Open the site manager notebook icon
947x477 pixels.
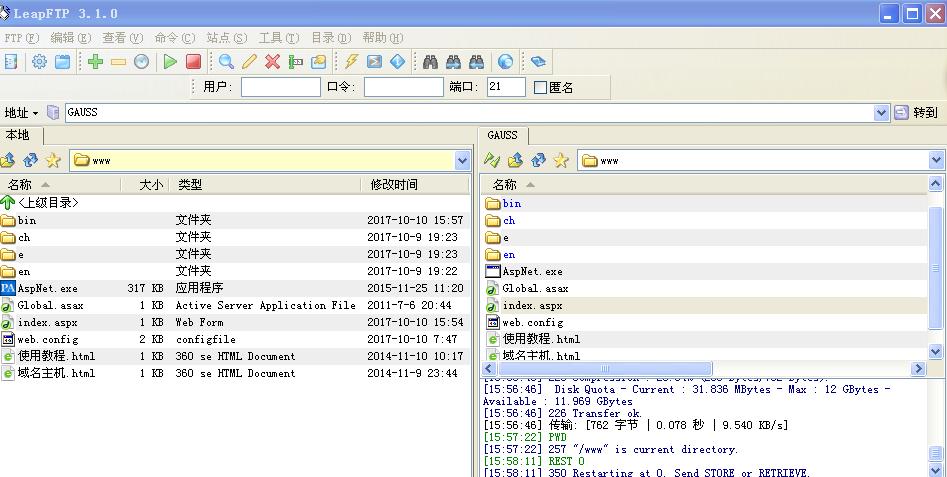(x=11, y=62)
